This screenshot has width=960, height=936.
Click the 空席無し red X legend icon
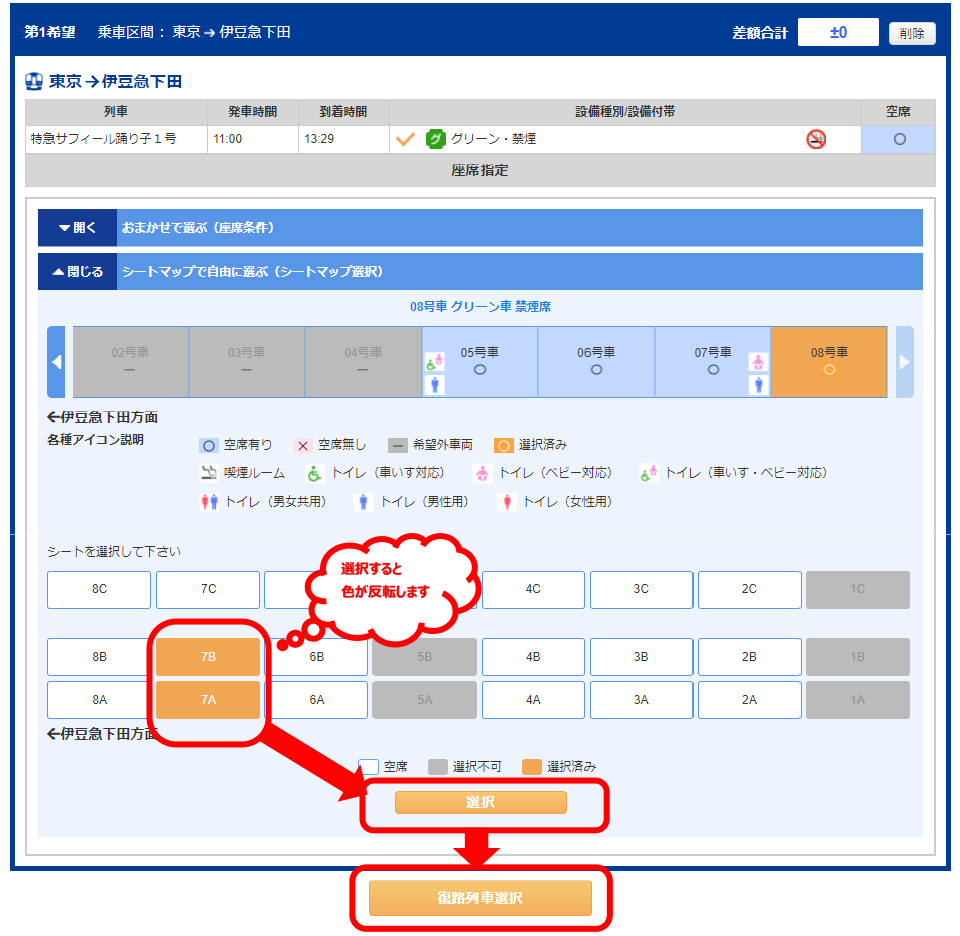(x=303, y=446)
